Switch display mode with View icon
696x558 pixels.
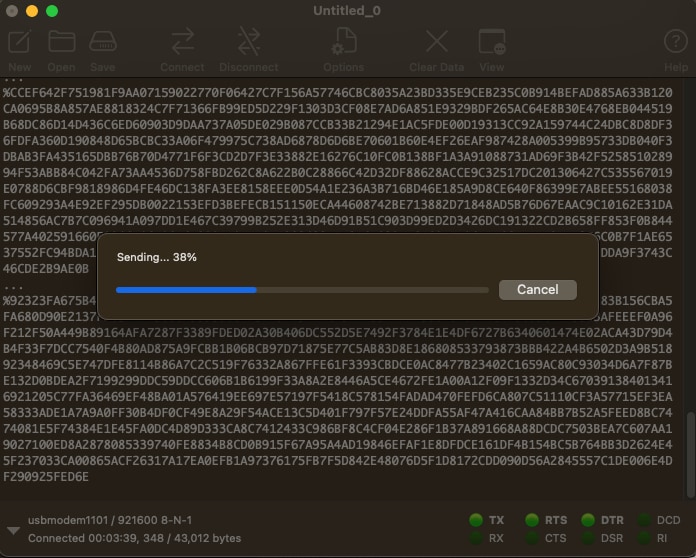click(491, 43)
